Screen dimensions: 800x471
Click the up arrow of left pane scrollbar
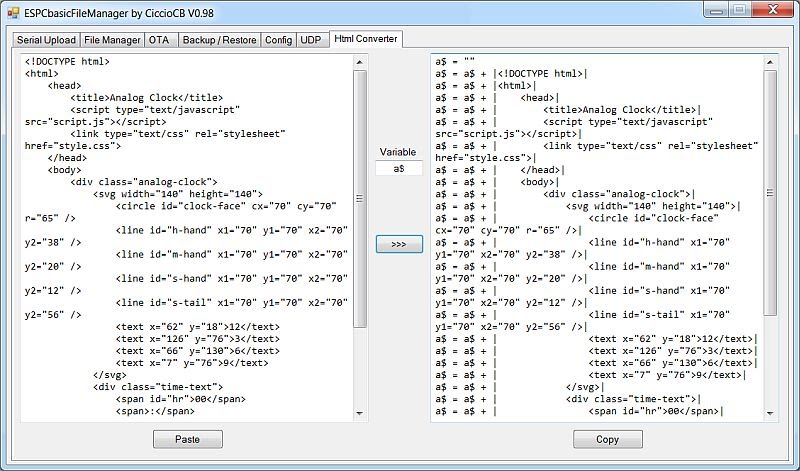(x=360, y=62)
